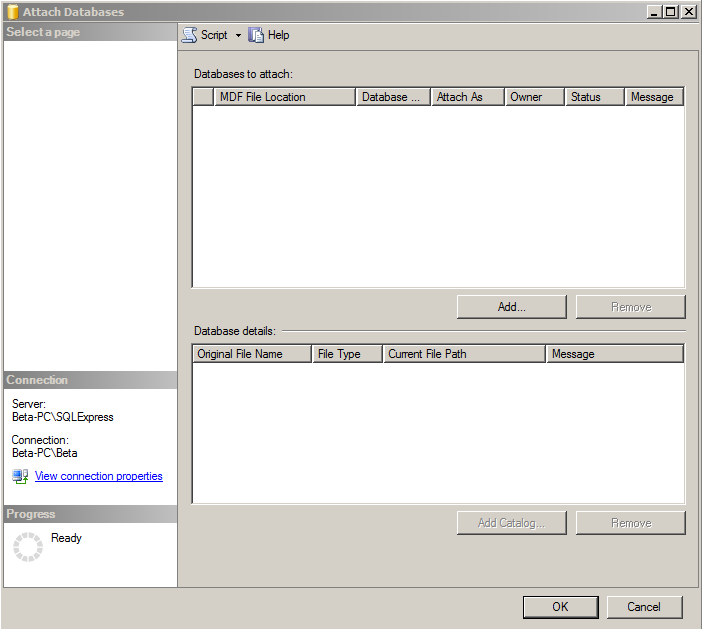Screen dimensions: 702x629
Task: Open the Script dropdown arrow
Action: [238, 35]
